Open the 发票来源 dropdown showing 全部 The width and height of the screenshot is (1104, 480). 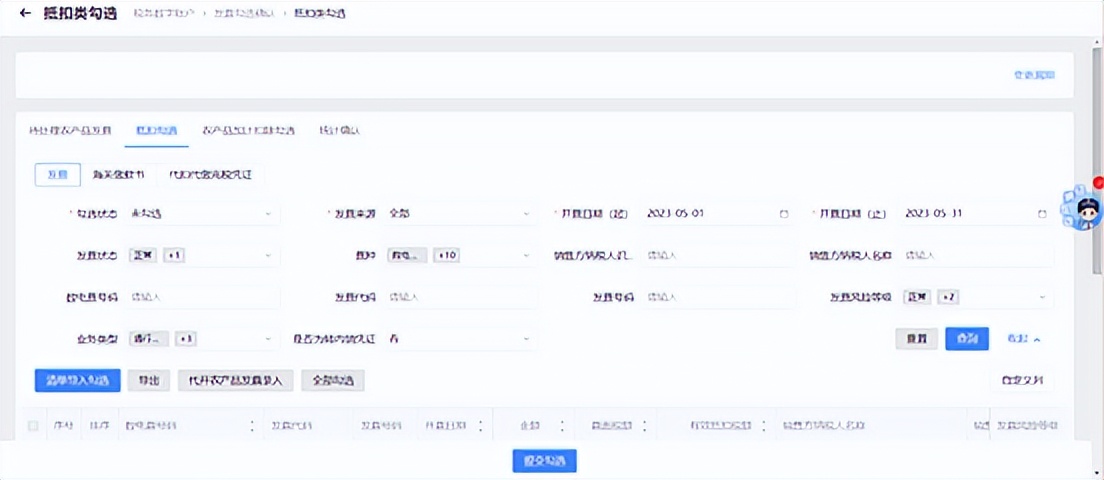[460, 214]
